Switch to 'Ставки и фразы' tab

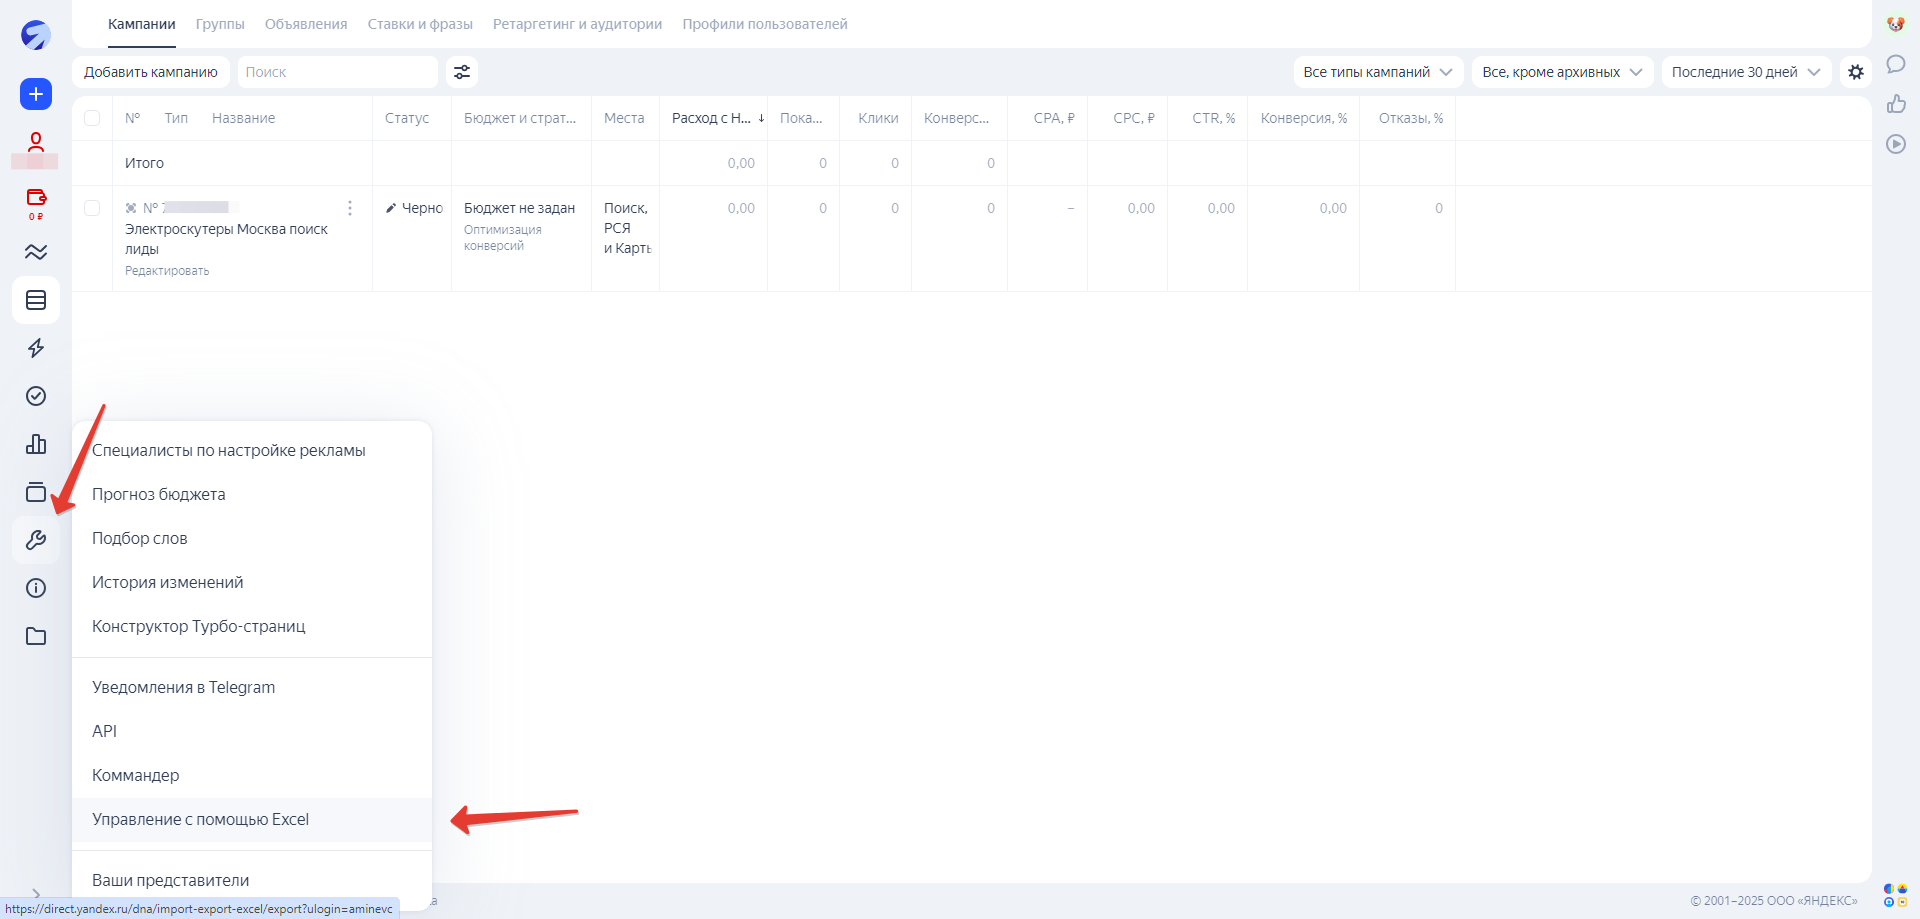pyautogui.click(x=420, y=24)
